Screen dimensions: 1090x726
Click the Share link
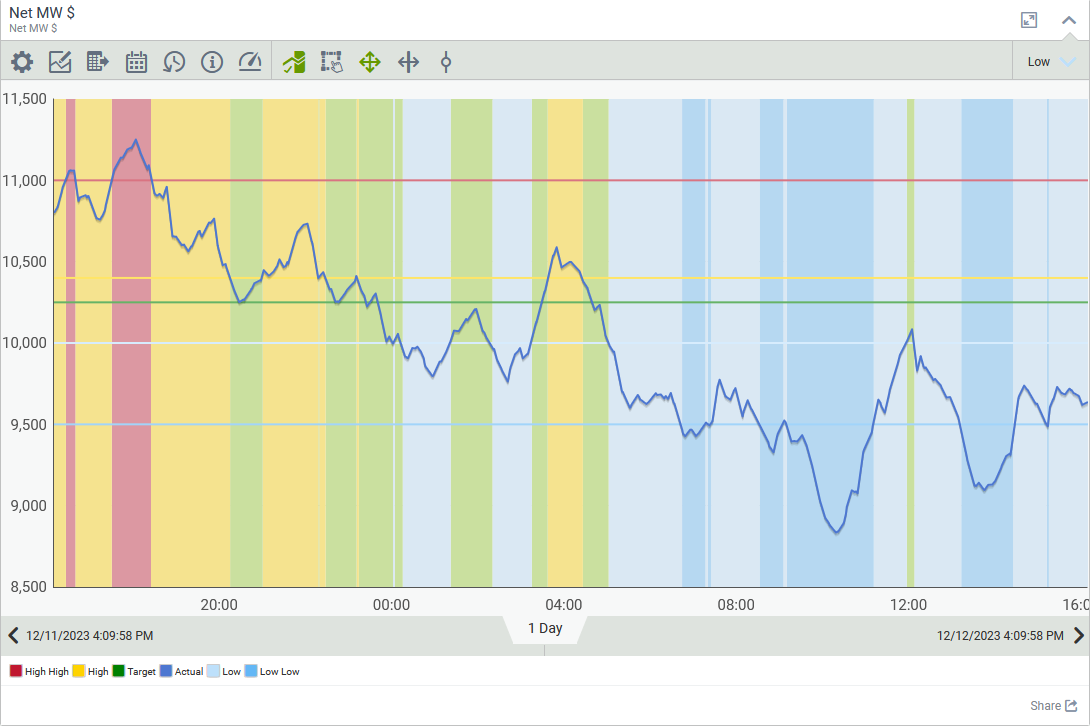point(1054,706)
